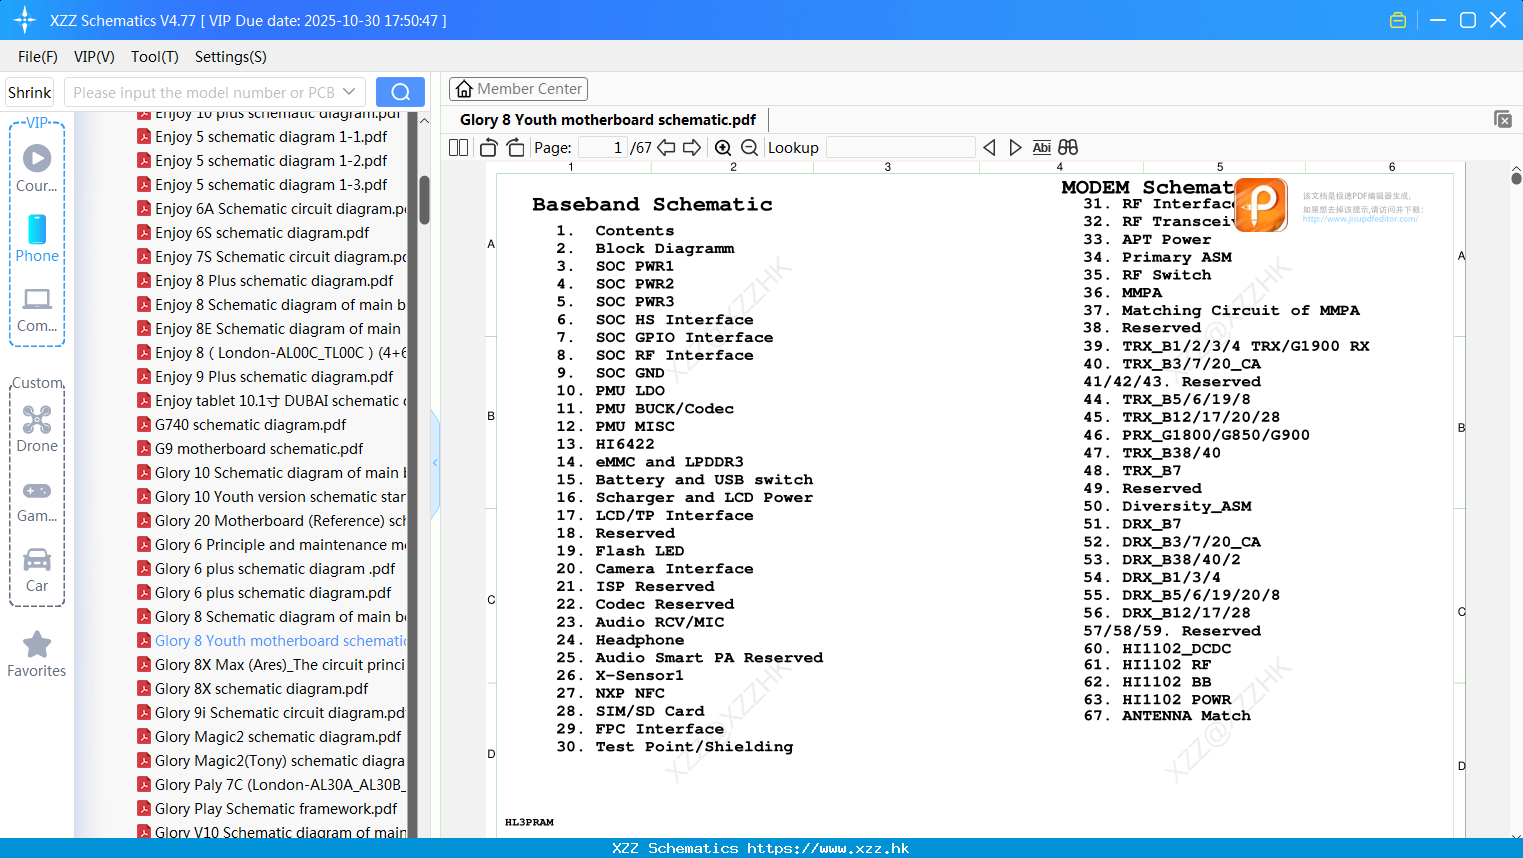
Task: Go to next page arrow
Action: (692, 148)
